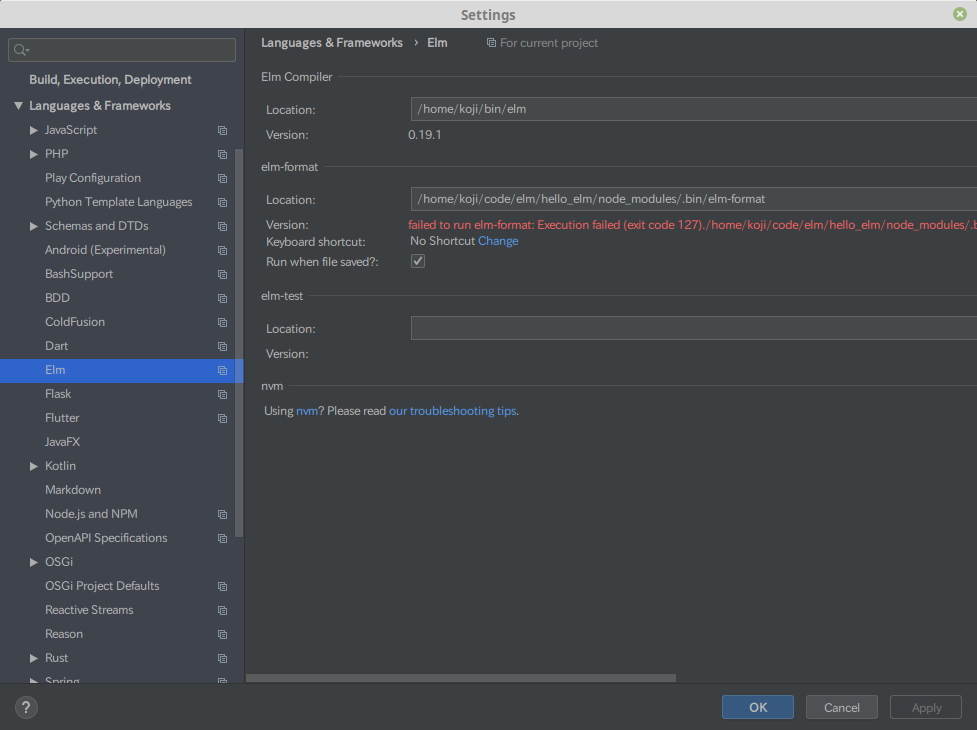Open Python Template Languages settings

coord(118,202)
